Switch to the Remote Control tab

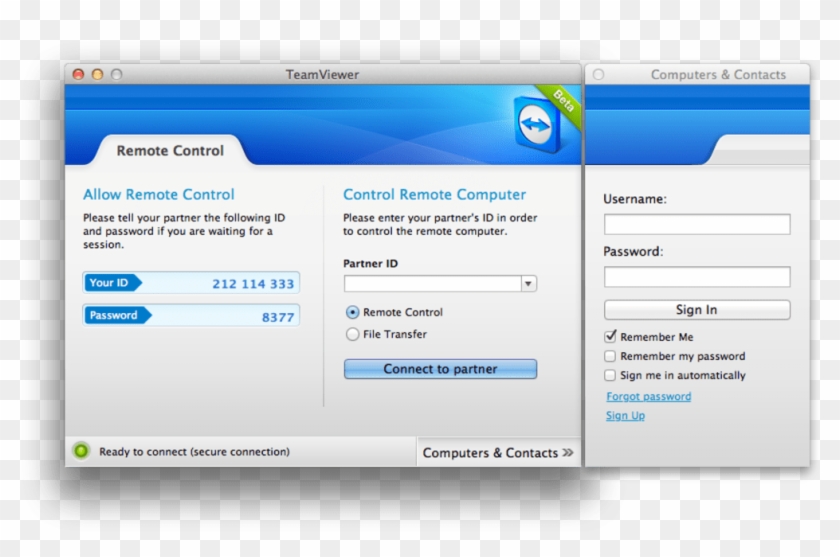(x=170, y=150)
